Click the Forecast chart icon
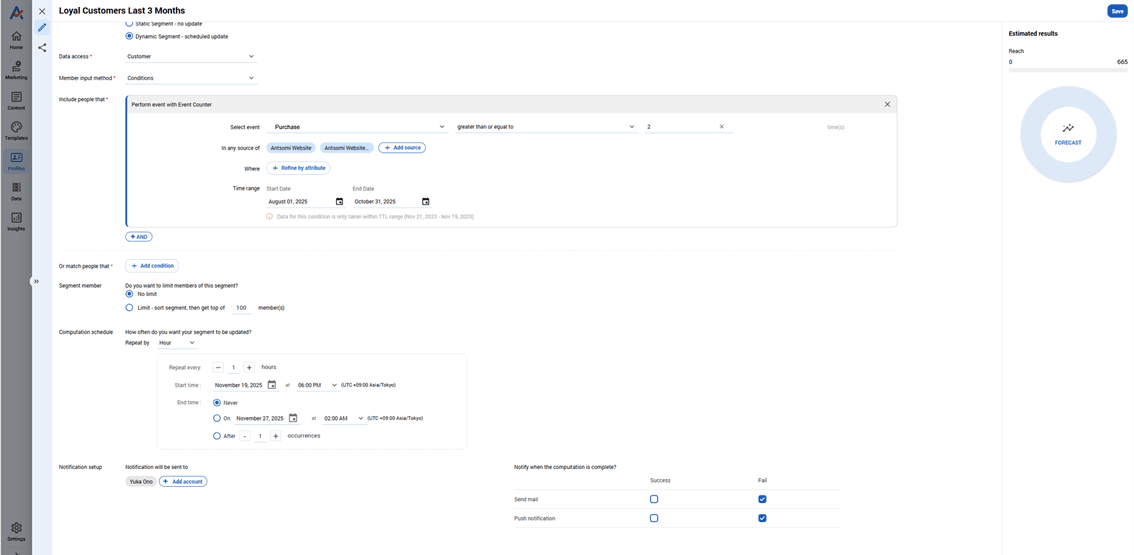Image resolution: width=1134 pixels, height=555 pixels. (1068, 129)
